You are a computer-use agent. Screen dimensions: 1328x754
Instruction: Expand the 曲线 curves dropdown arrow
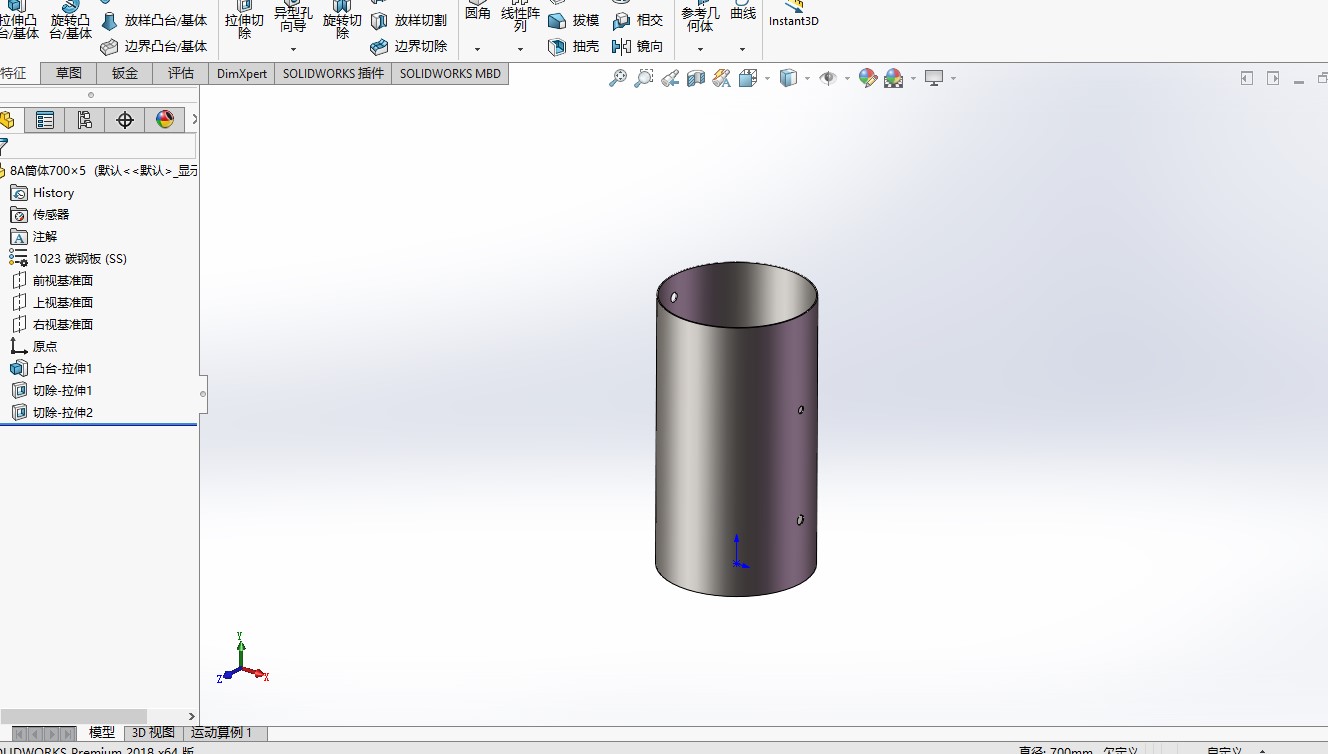pyautogui.click(x=742, y=49)
